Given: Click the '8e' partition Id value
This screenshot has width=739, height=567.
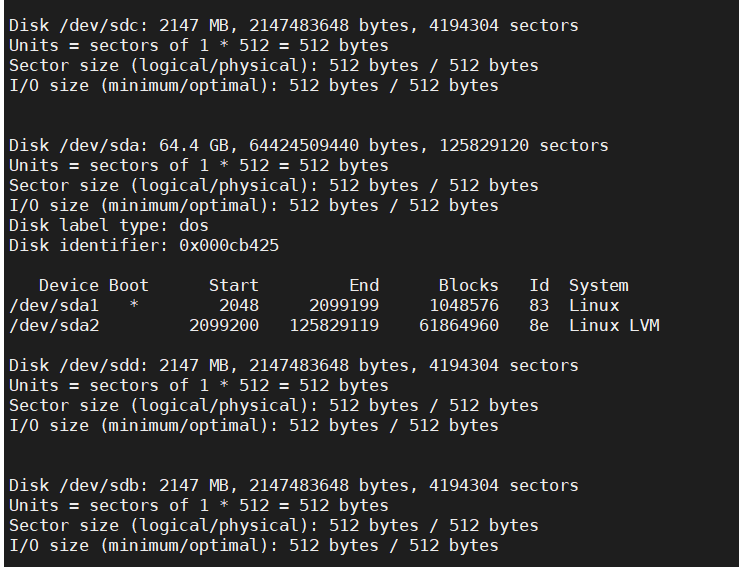Looking at the screenshot, I should 539,325.
